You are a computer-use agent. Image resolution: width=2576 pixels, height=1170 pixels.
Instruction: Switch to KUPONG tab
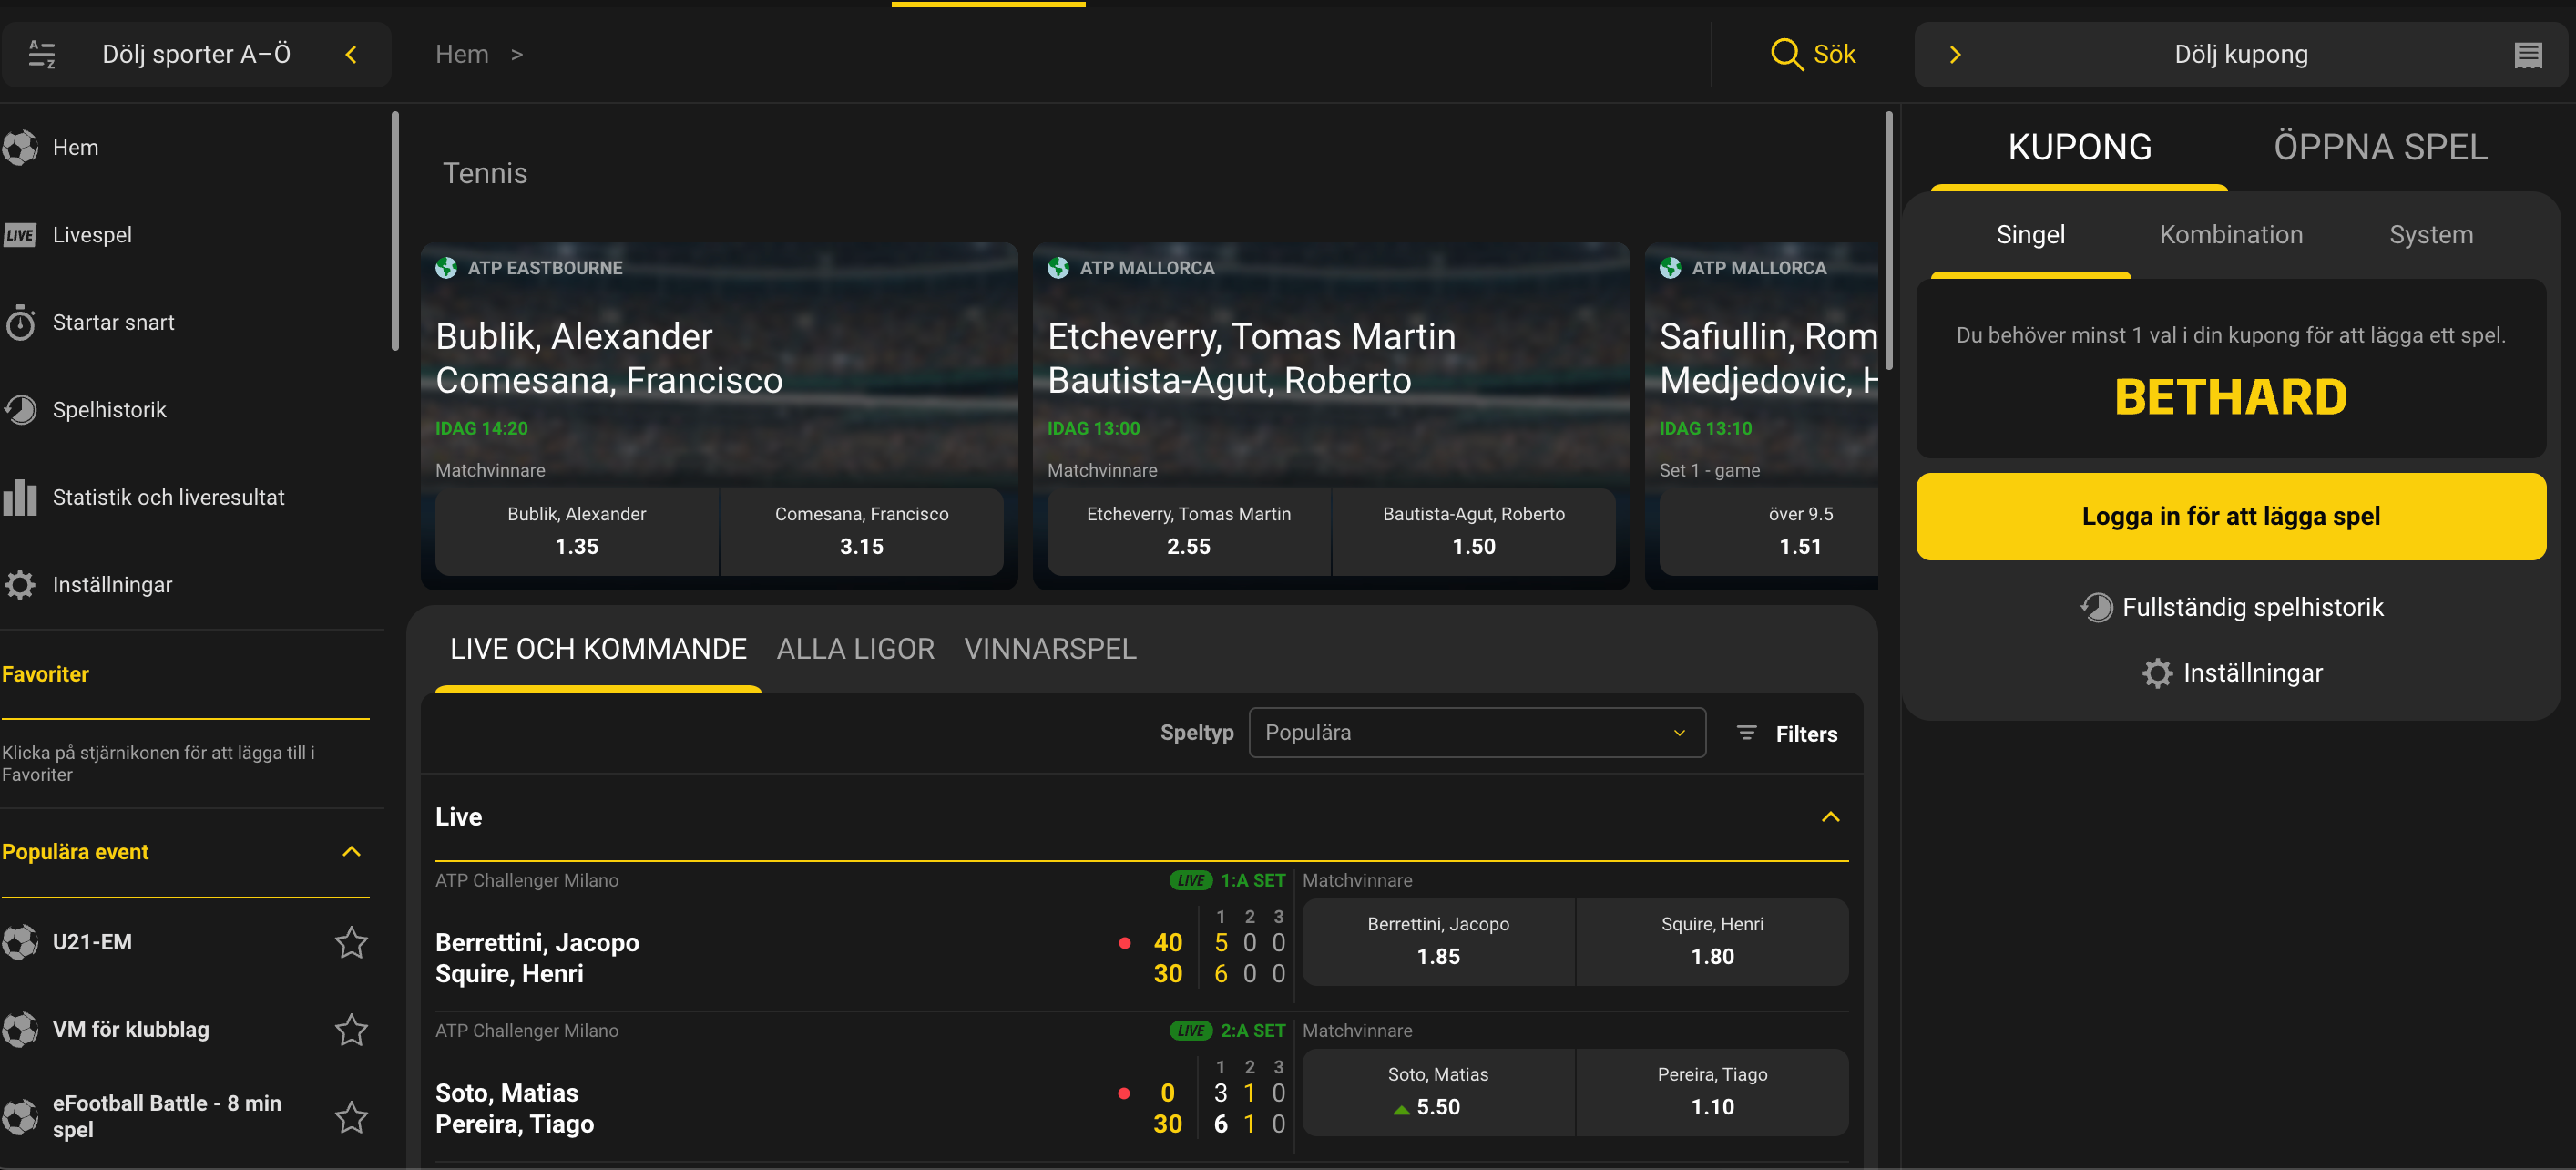pyautogui.click(x=2079, y=148)
